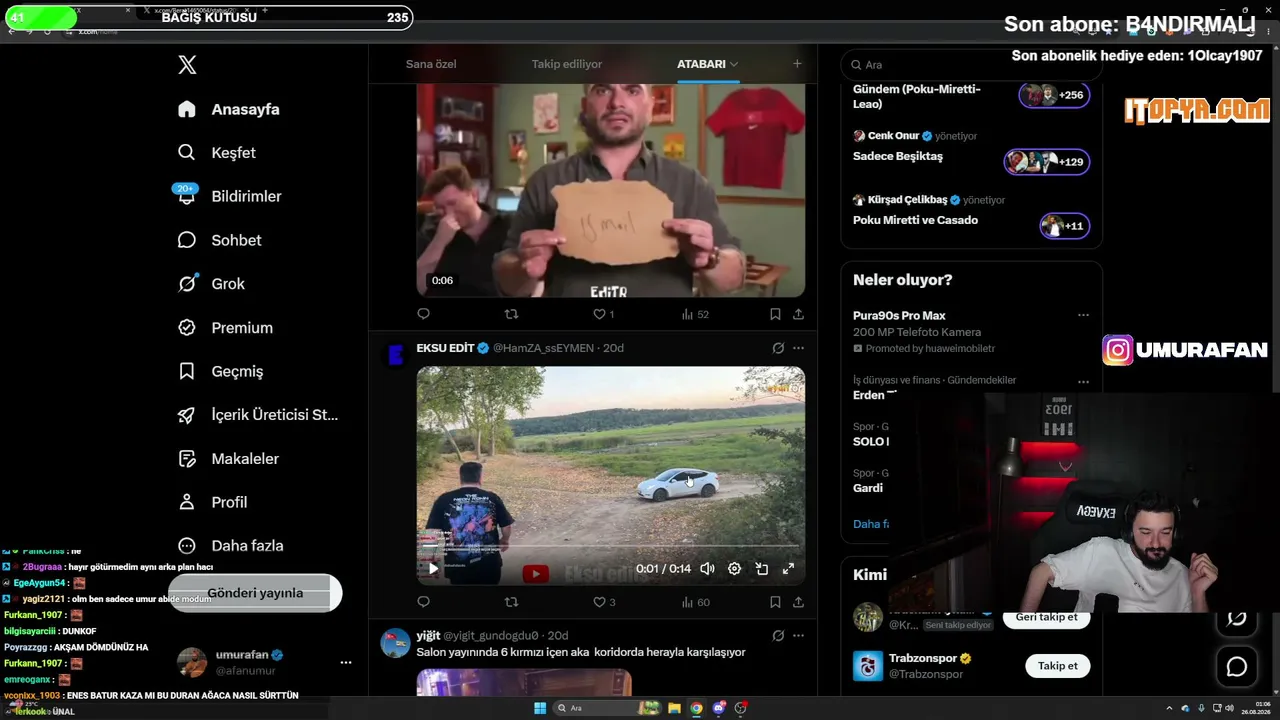Open video settings gear icon
This screenshot has width=1280, height=720.
tap(734, 568)
